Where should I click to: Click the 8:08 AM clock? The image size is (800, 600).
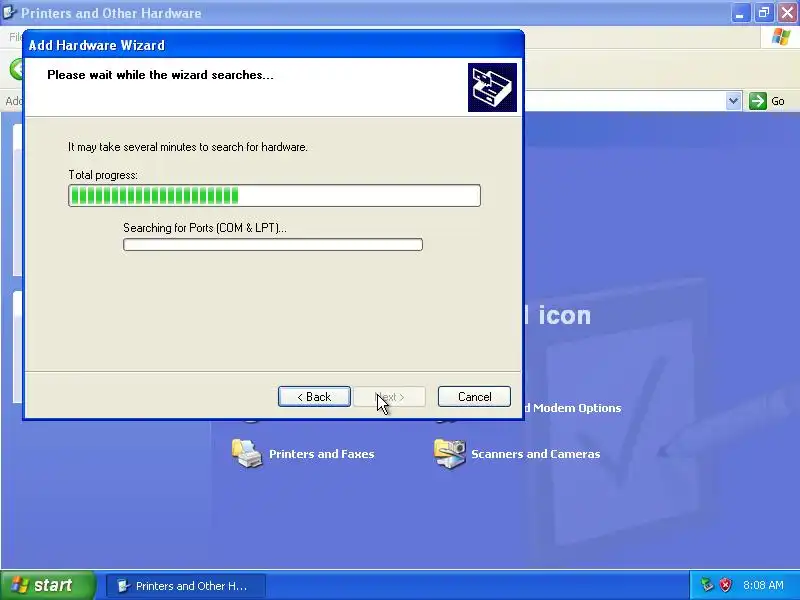click(763, 585)
